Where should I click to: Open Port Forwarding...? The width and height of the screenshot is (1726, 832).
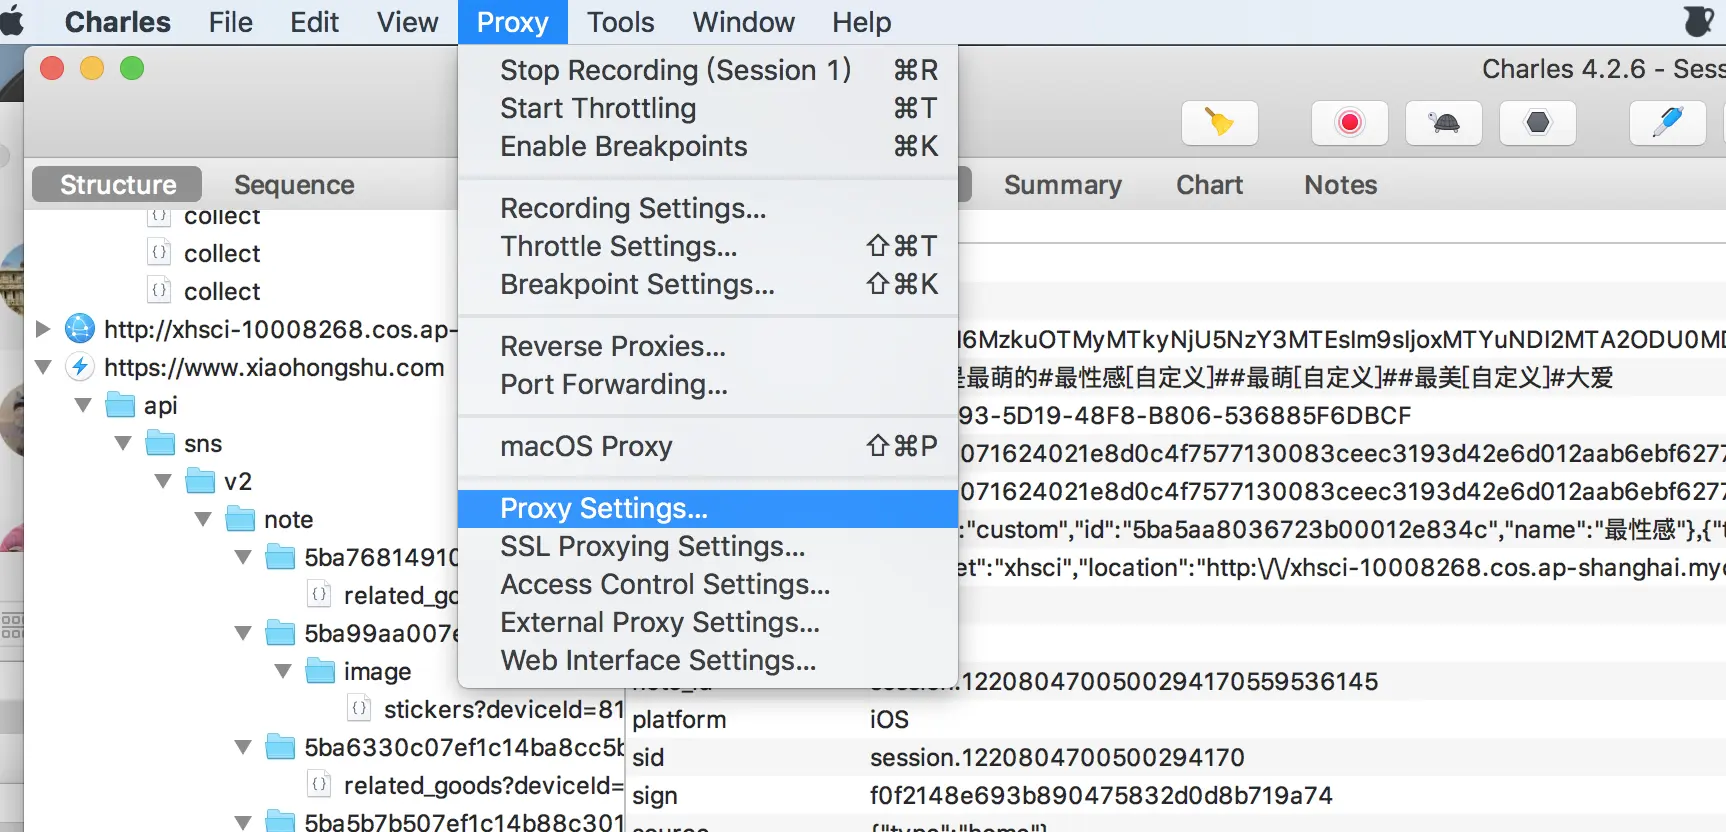708,385
